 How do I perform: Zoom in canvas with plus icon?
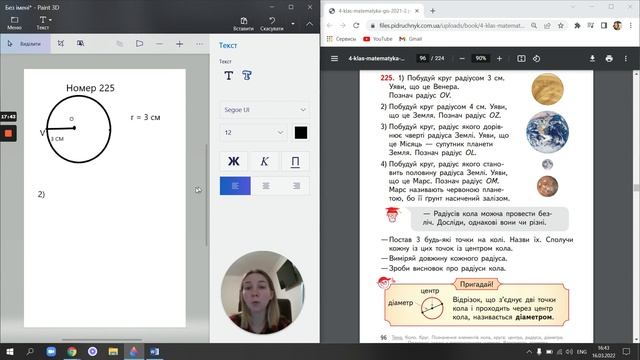(x=180, y=44)
